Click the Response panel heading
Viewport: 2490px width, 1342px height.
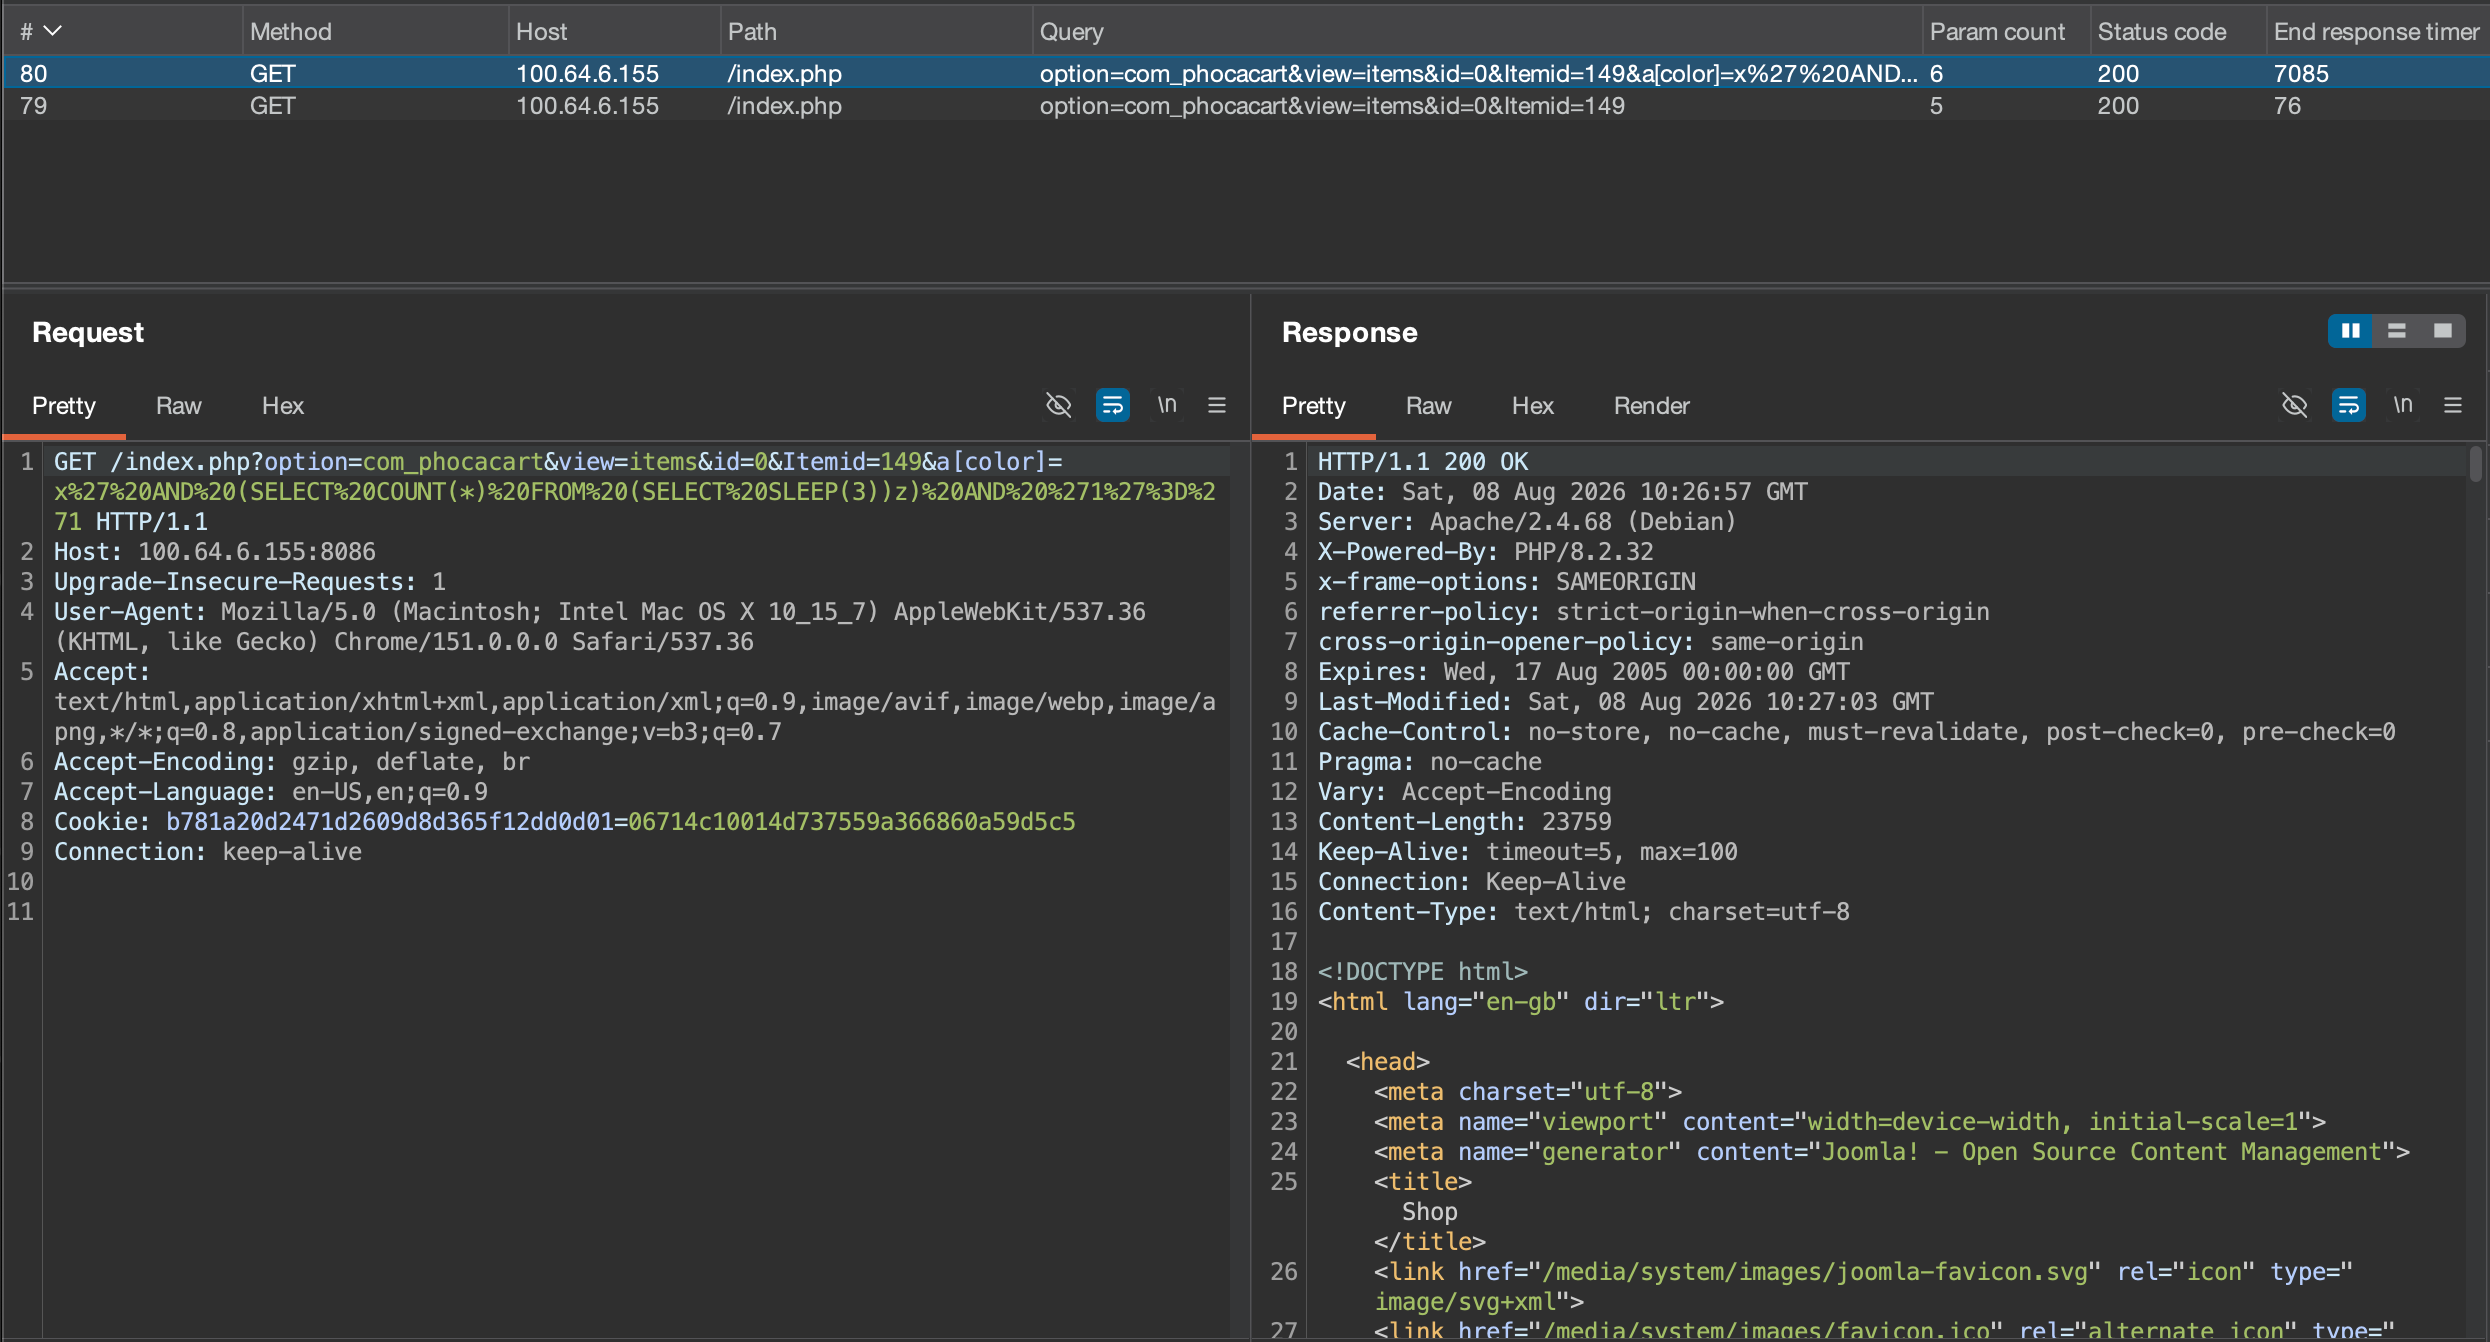tap(1350, 332)
